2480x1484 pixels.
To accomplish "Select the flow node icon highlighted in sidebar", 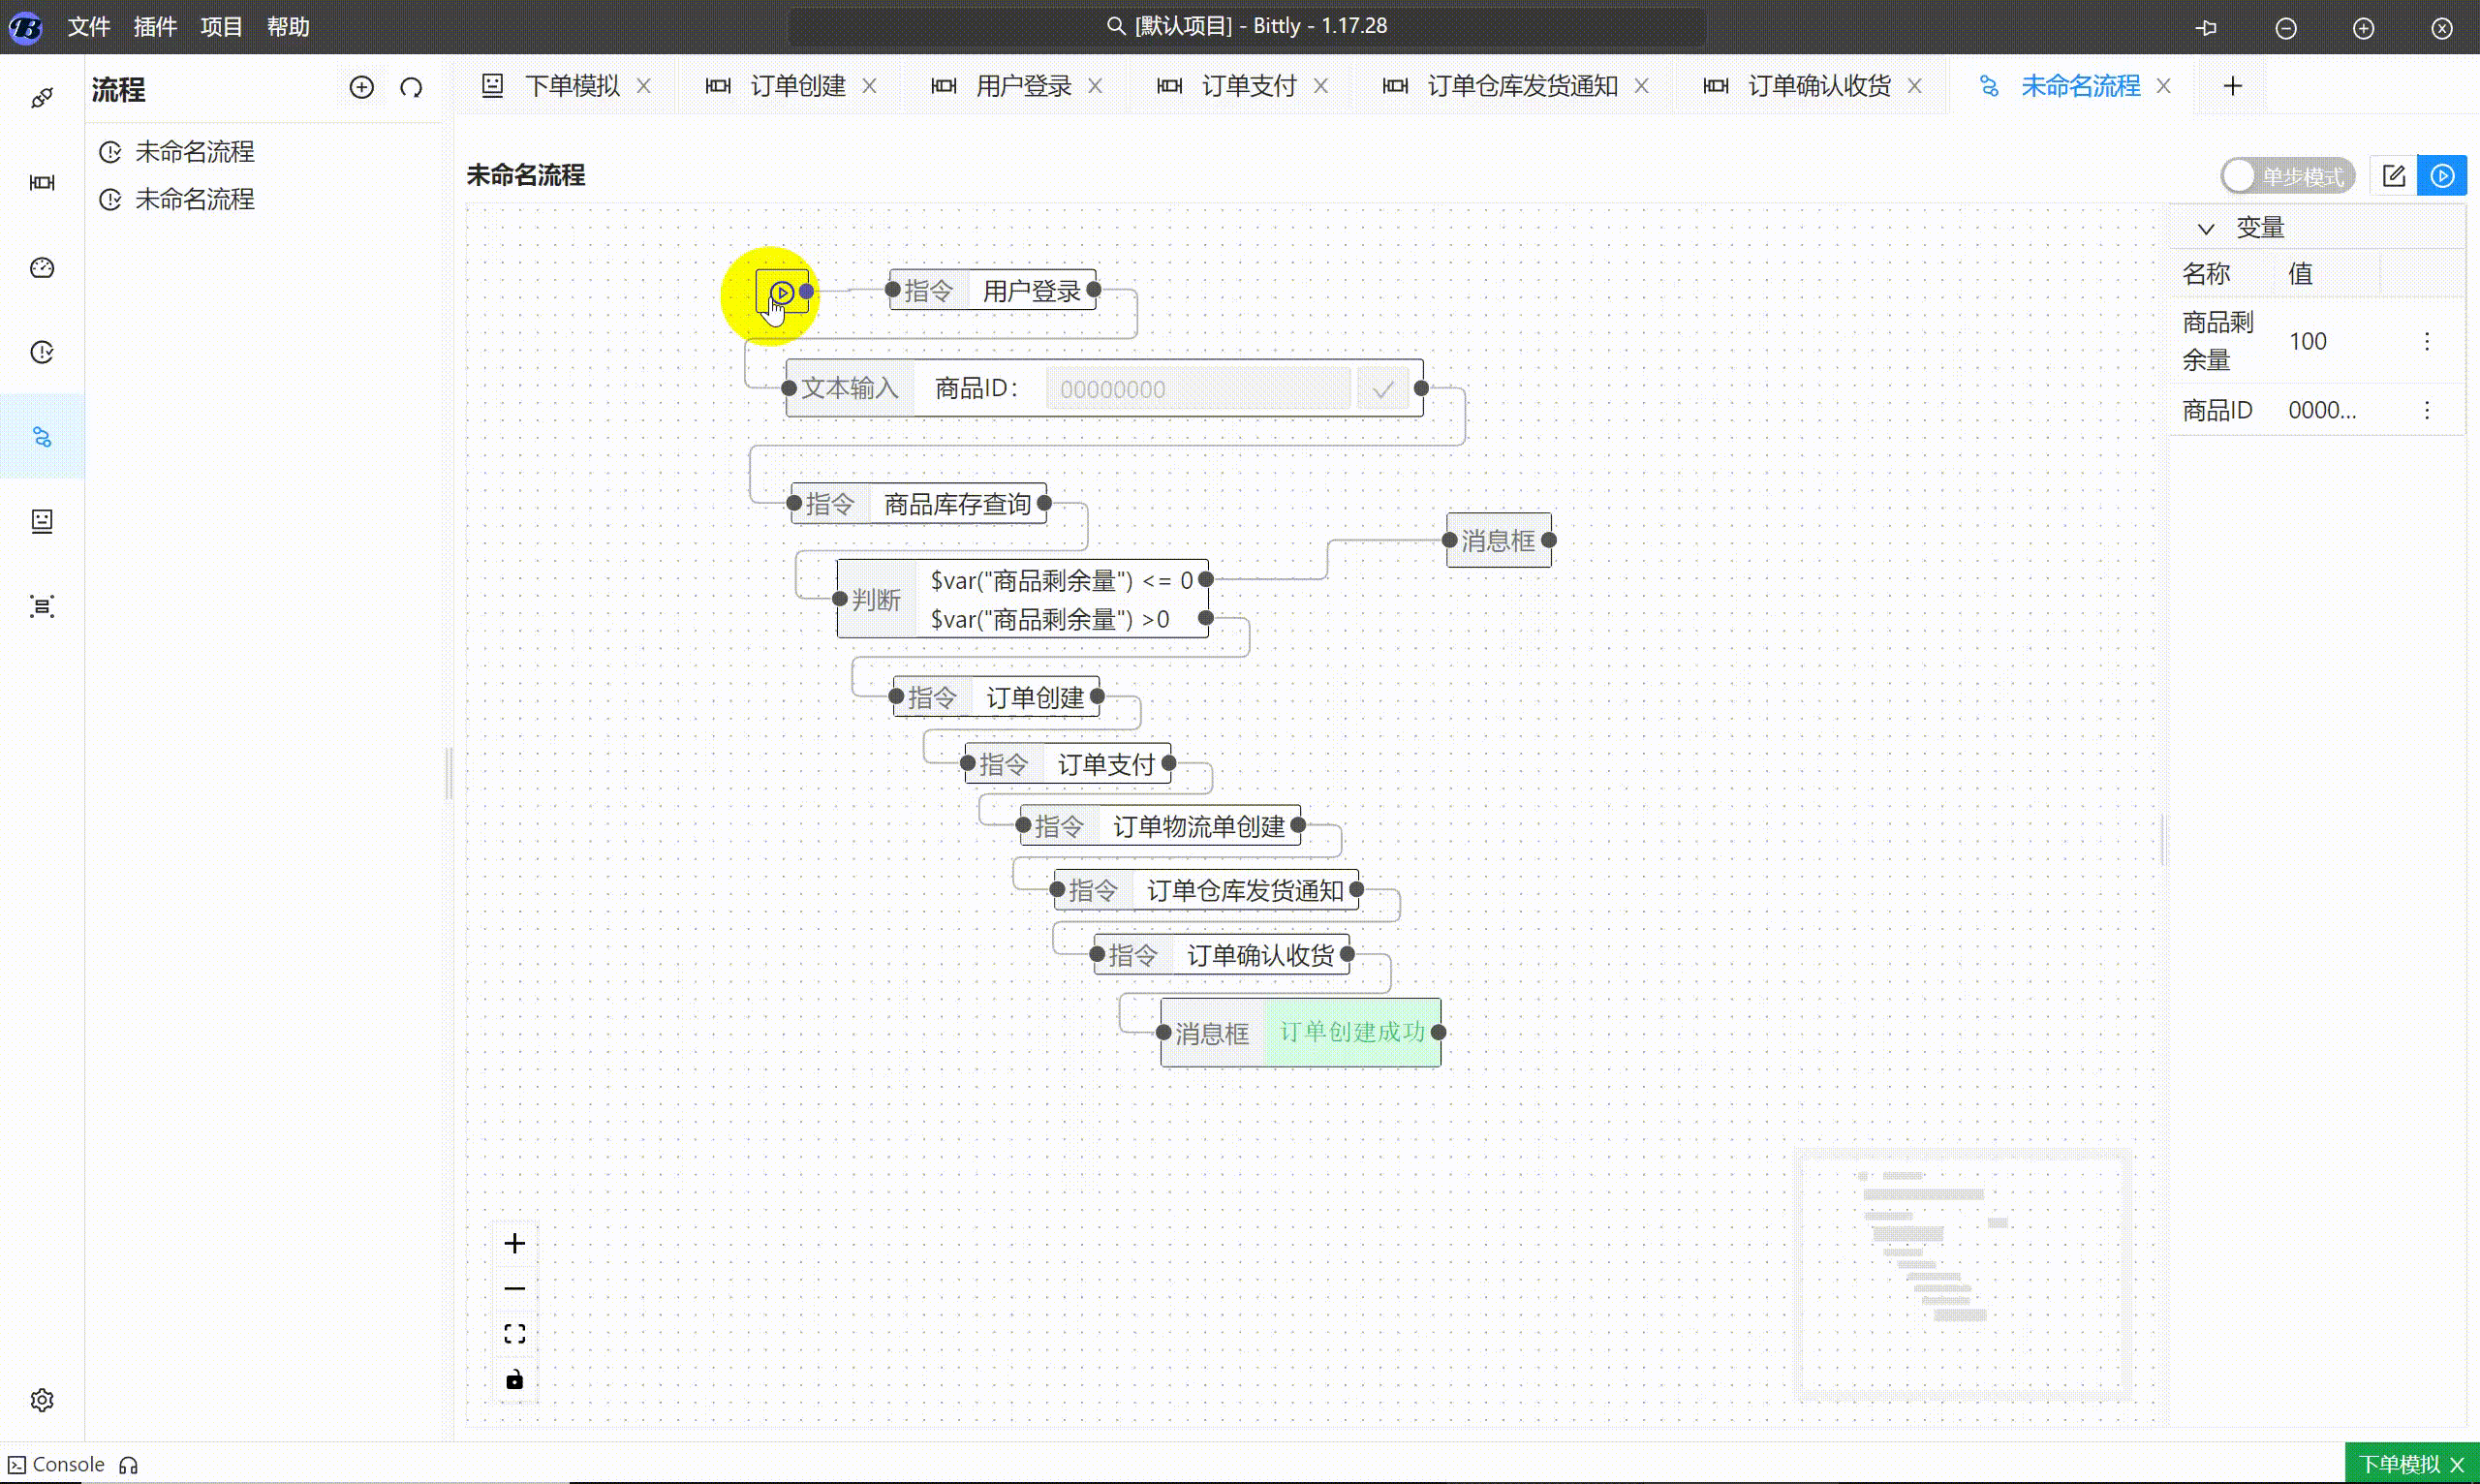I will pyautogui.click(x=42, y=437).
